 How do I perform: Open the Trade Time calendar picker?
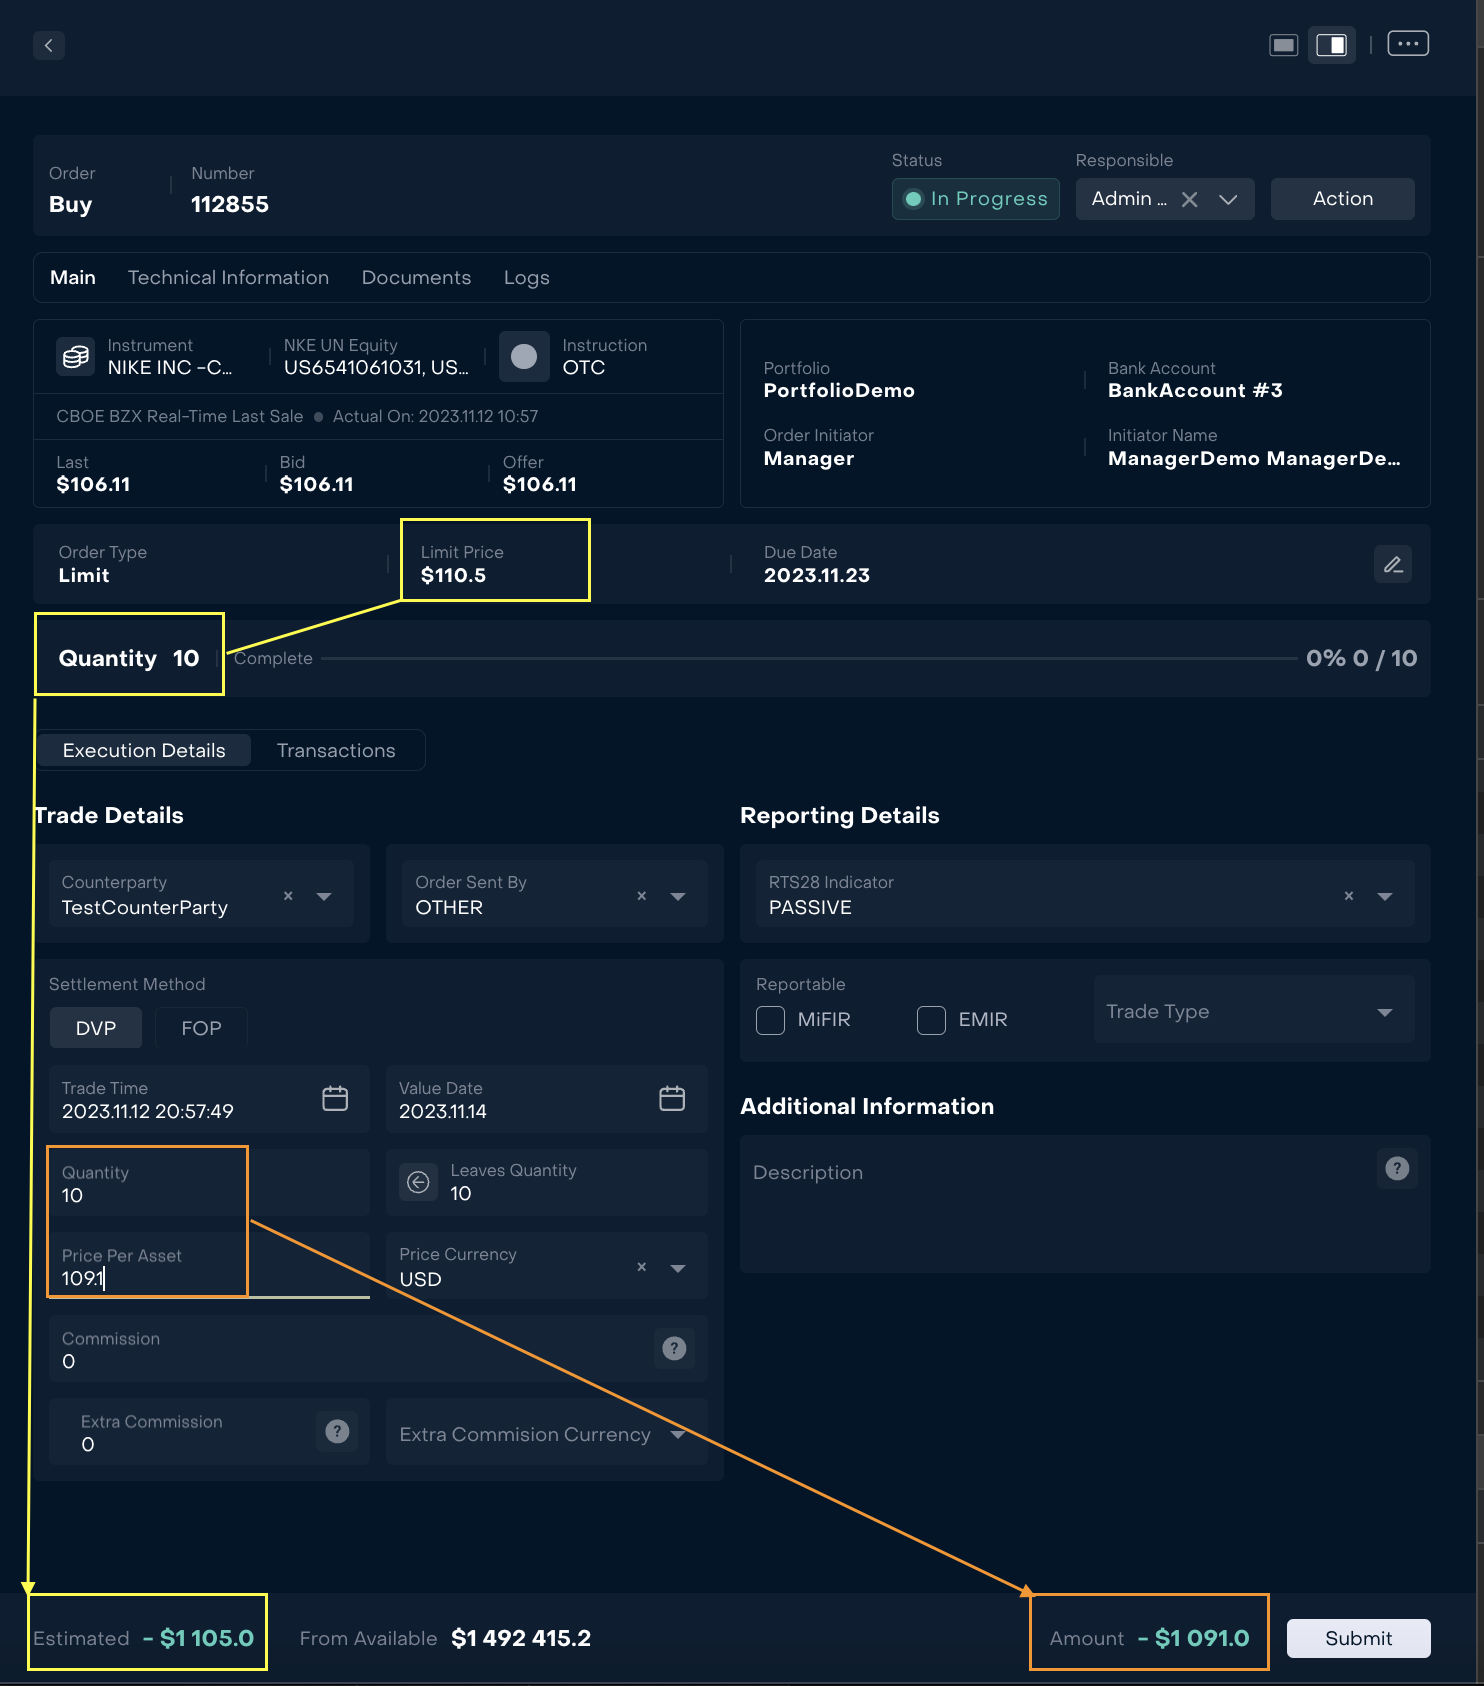click(335, 1099)
